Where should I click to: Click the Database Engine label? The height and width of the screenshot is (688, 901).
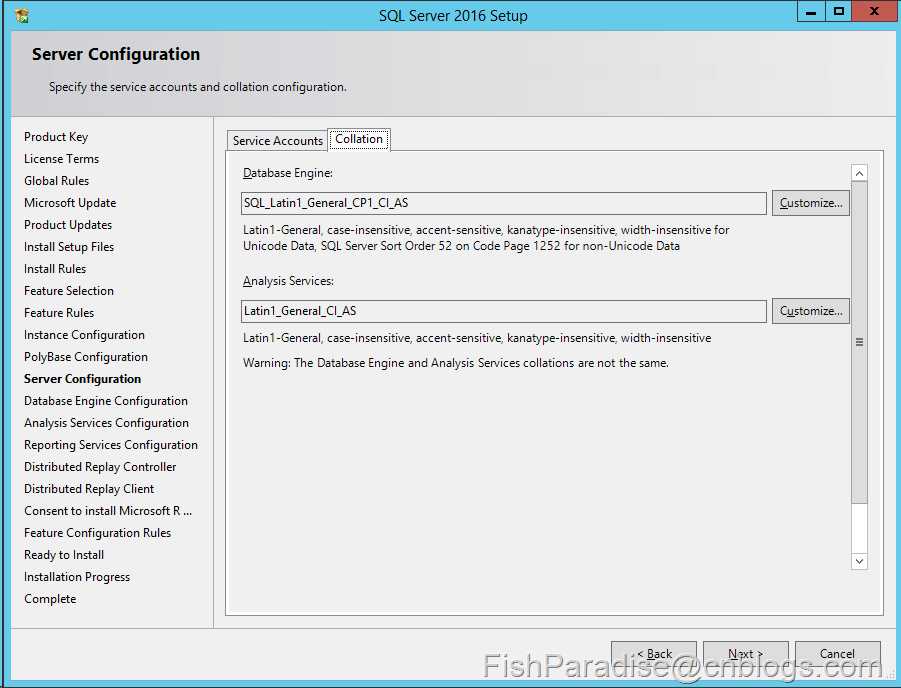coord(288,173)
